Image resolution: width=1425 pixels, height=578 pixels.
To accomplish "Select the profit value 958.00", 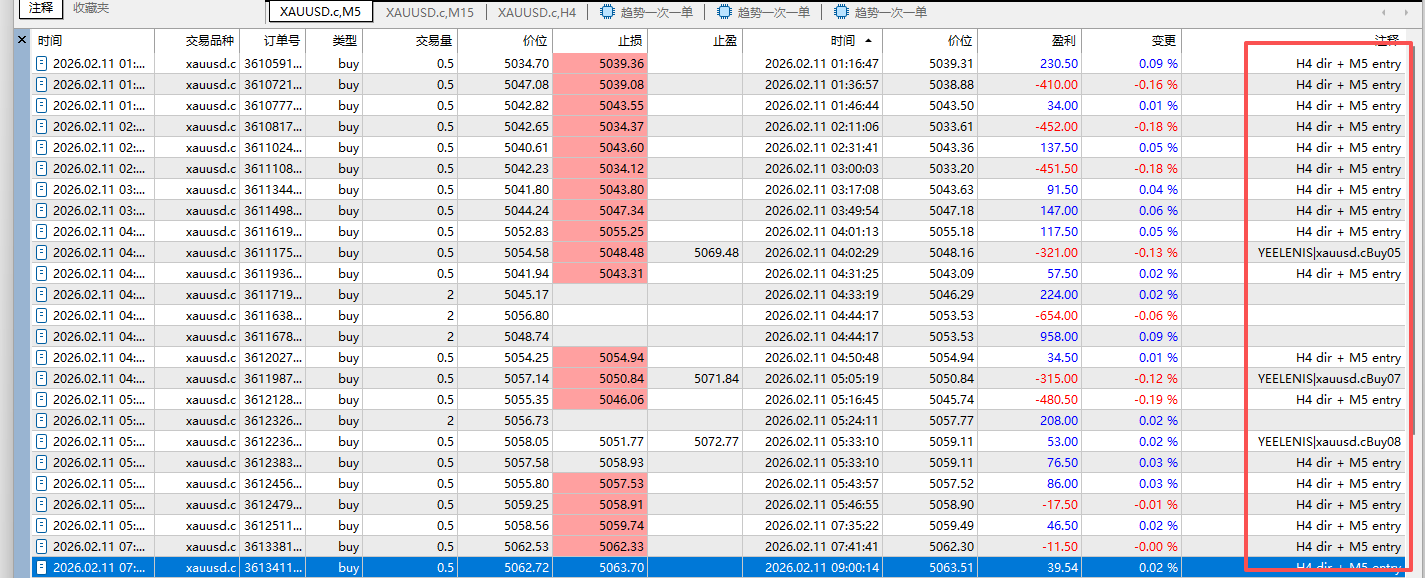I will click(1058, 336).
